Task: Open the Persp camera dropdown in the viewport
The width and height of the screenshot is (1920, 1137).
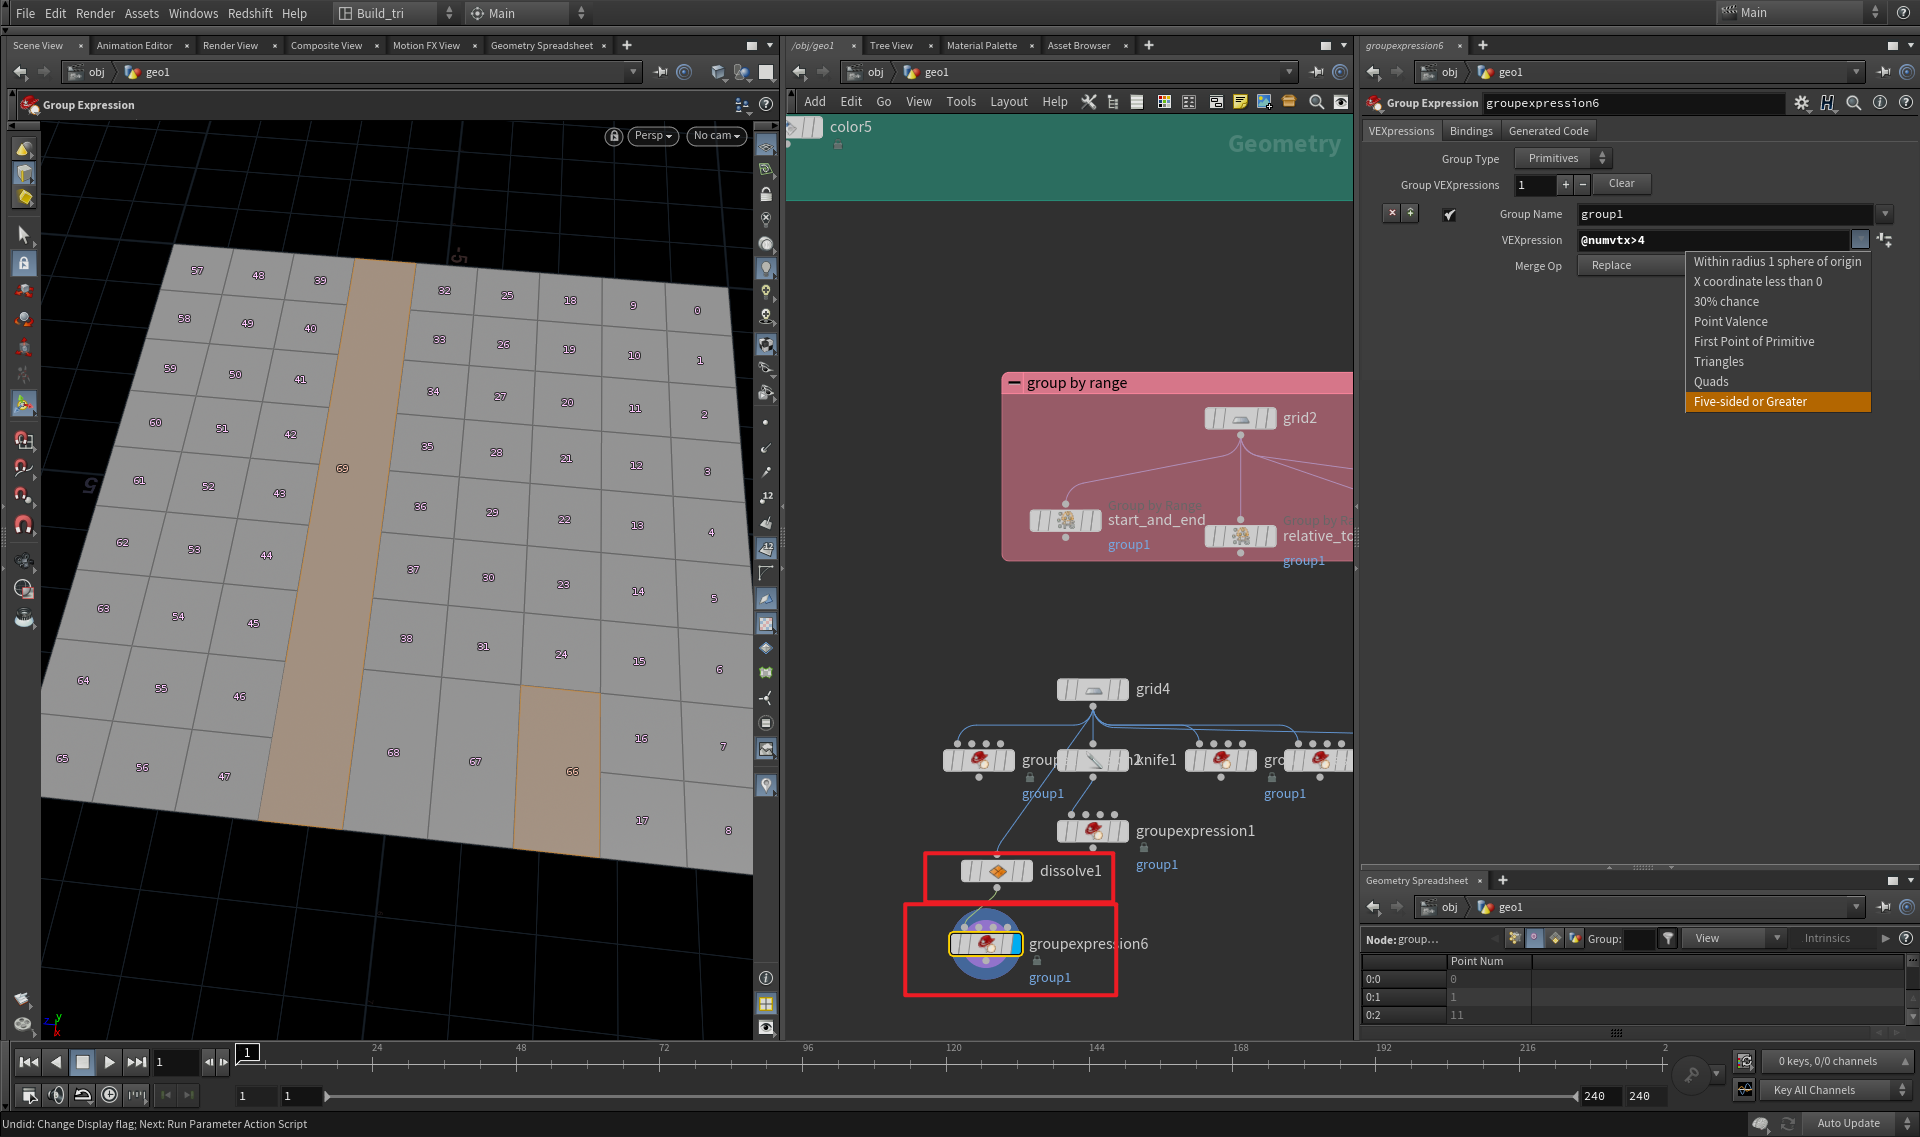Action: point(652,135)
